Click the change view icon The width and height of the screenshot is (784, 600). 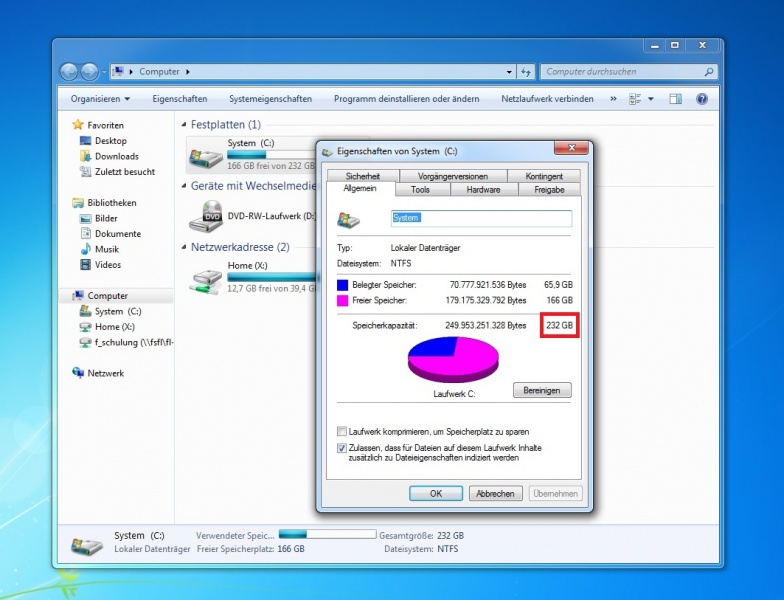click(x=635, y=99)
